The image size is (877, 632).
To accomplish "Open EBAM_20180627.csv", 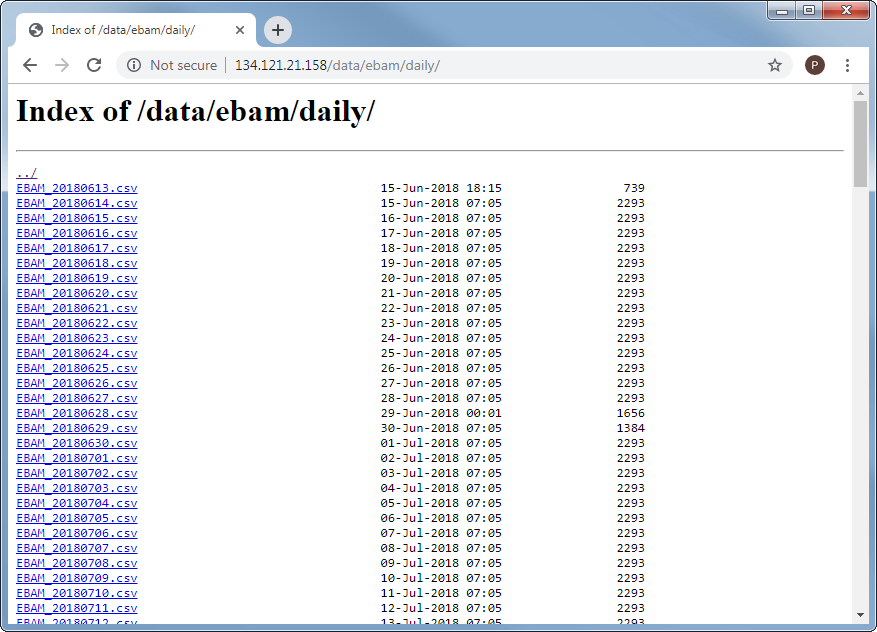I will pyautogui.click(x=77, y=398).
